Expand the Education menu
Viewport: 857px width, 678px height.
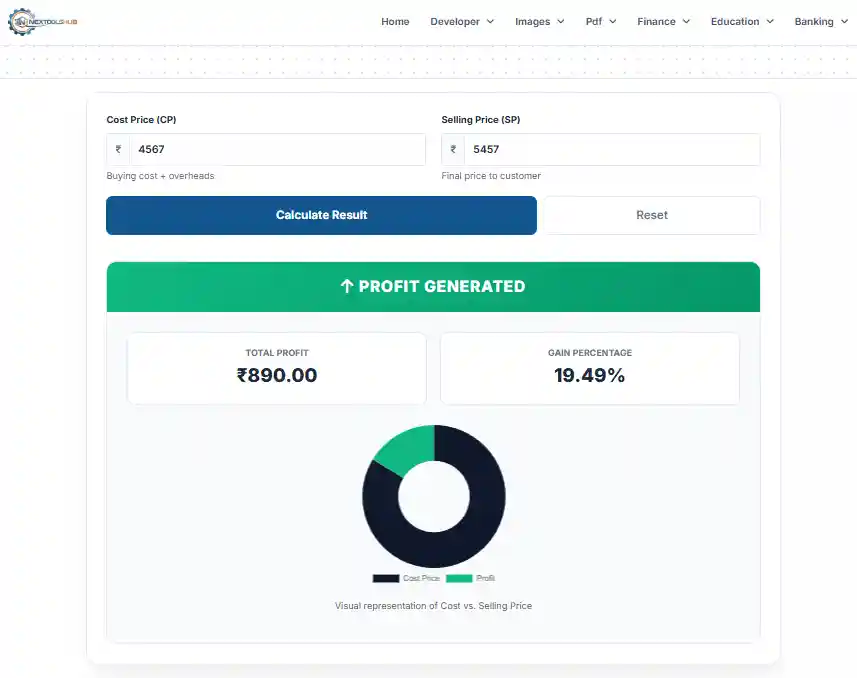pyautogui.click(x=742, y=21)
